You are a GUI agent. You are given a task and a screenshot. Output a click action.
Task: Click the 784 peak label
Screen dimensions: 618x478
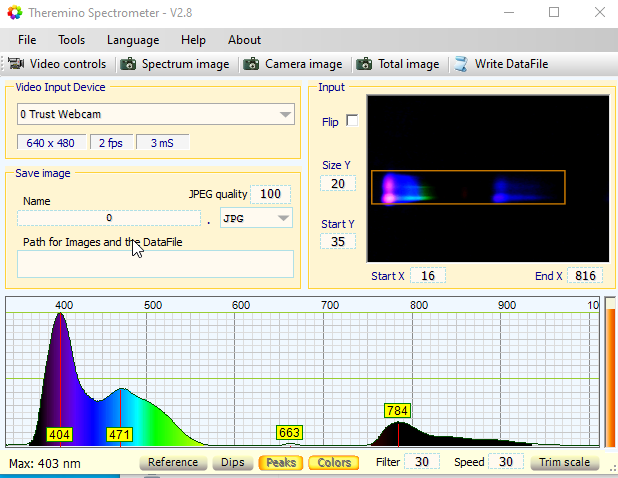[x=397, y=411]
